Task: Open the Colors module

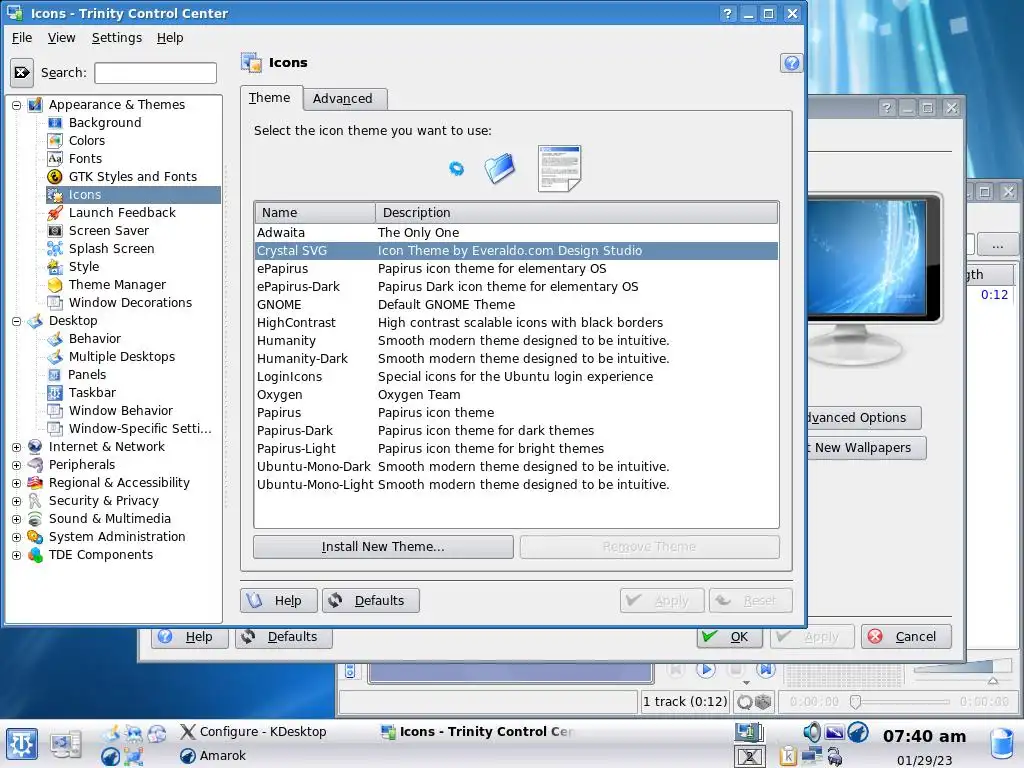Action: [86, 140]
